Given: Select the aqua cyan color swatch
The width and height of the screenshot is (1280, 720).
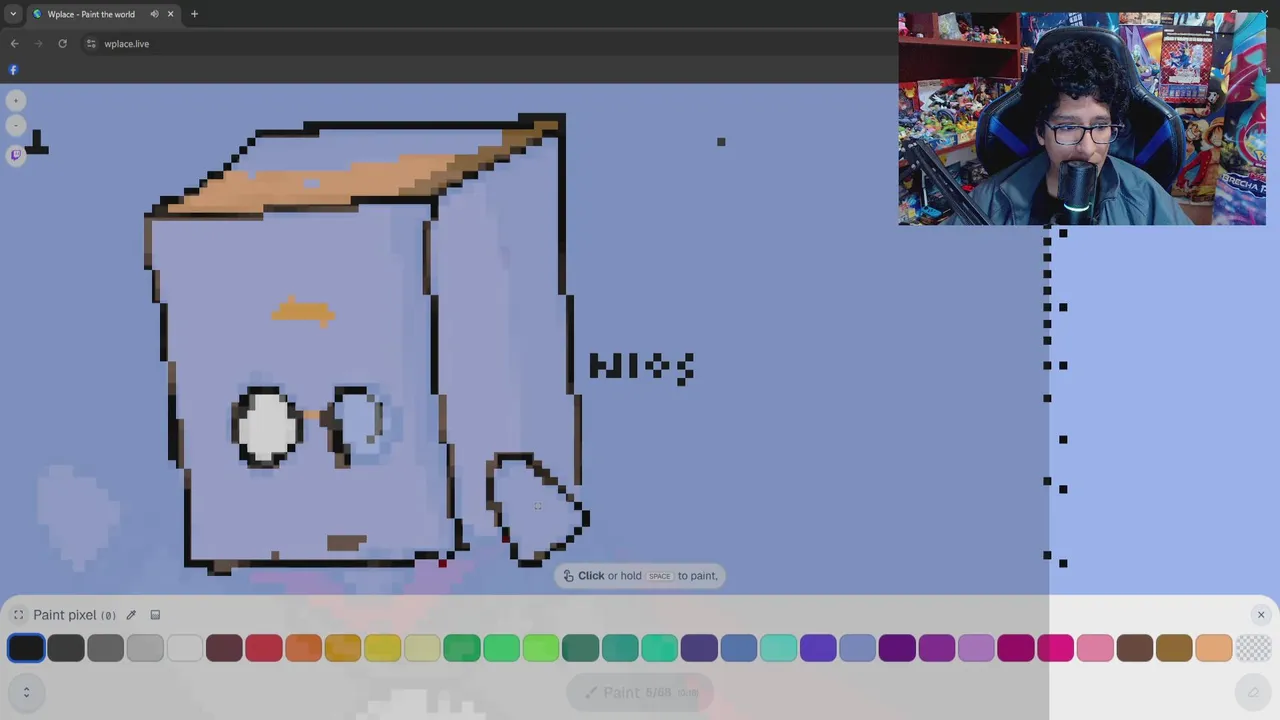Looking at the screenshot, I should [x=778, y=648].
